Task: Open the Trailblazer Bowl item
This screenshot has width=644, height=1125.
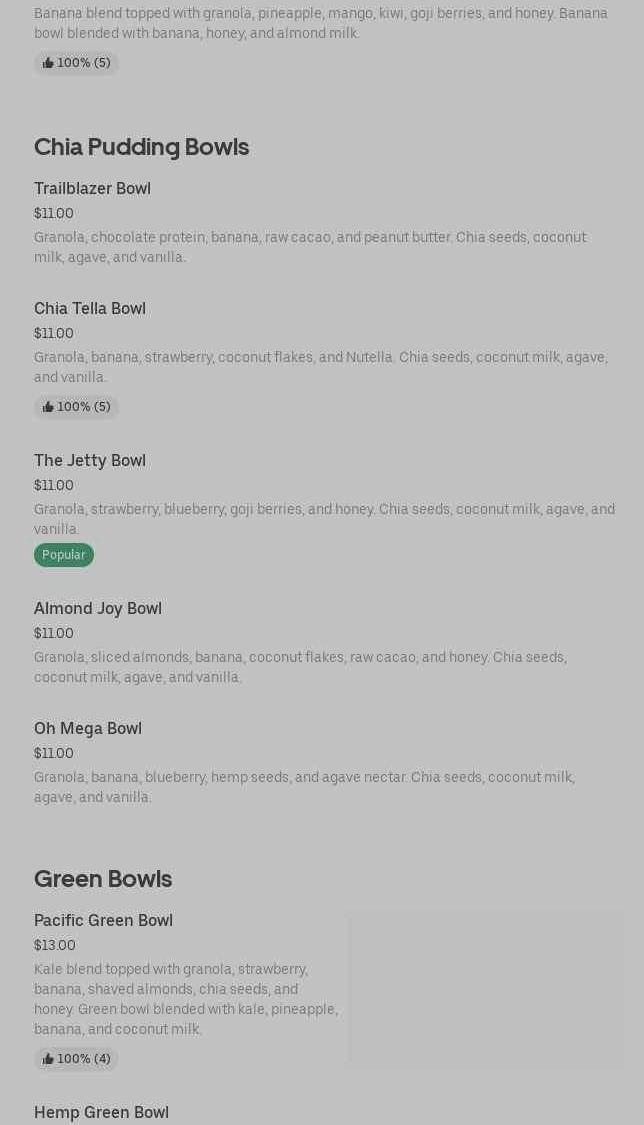Action: [92, 188]
